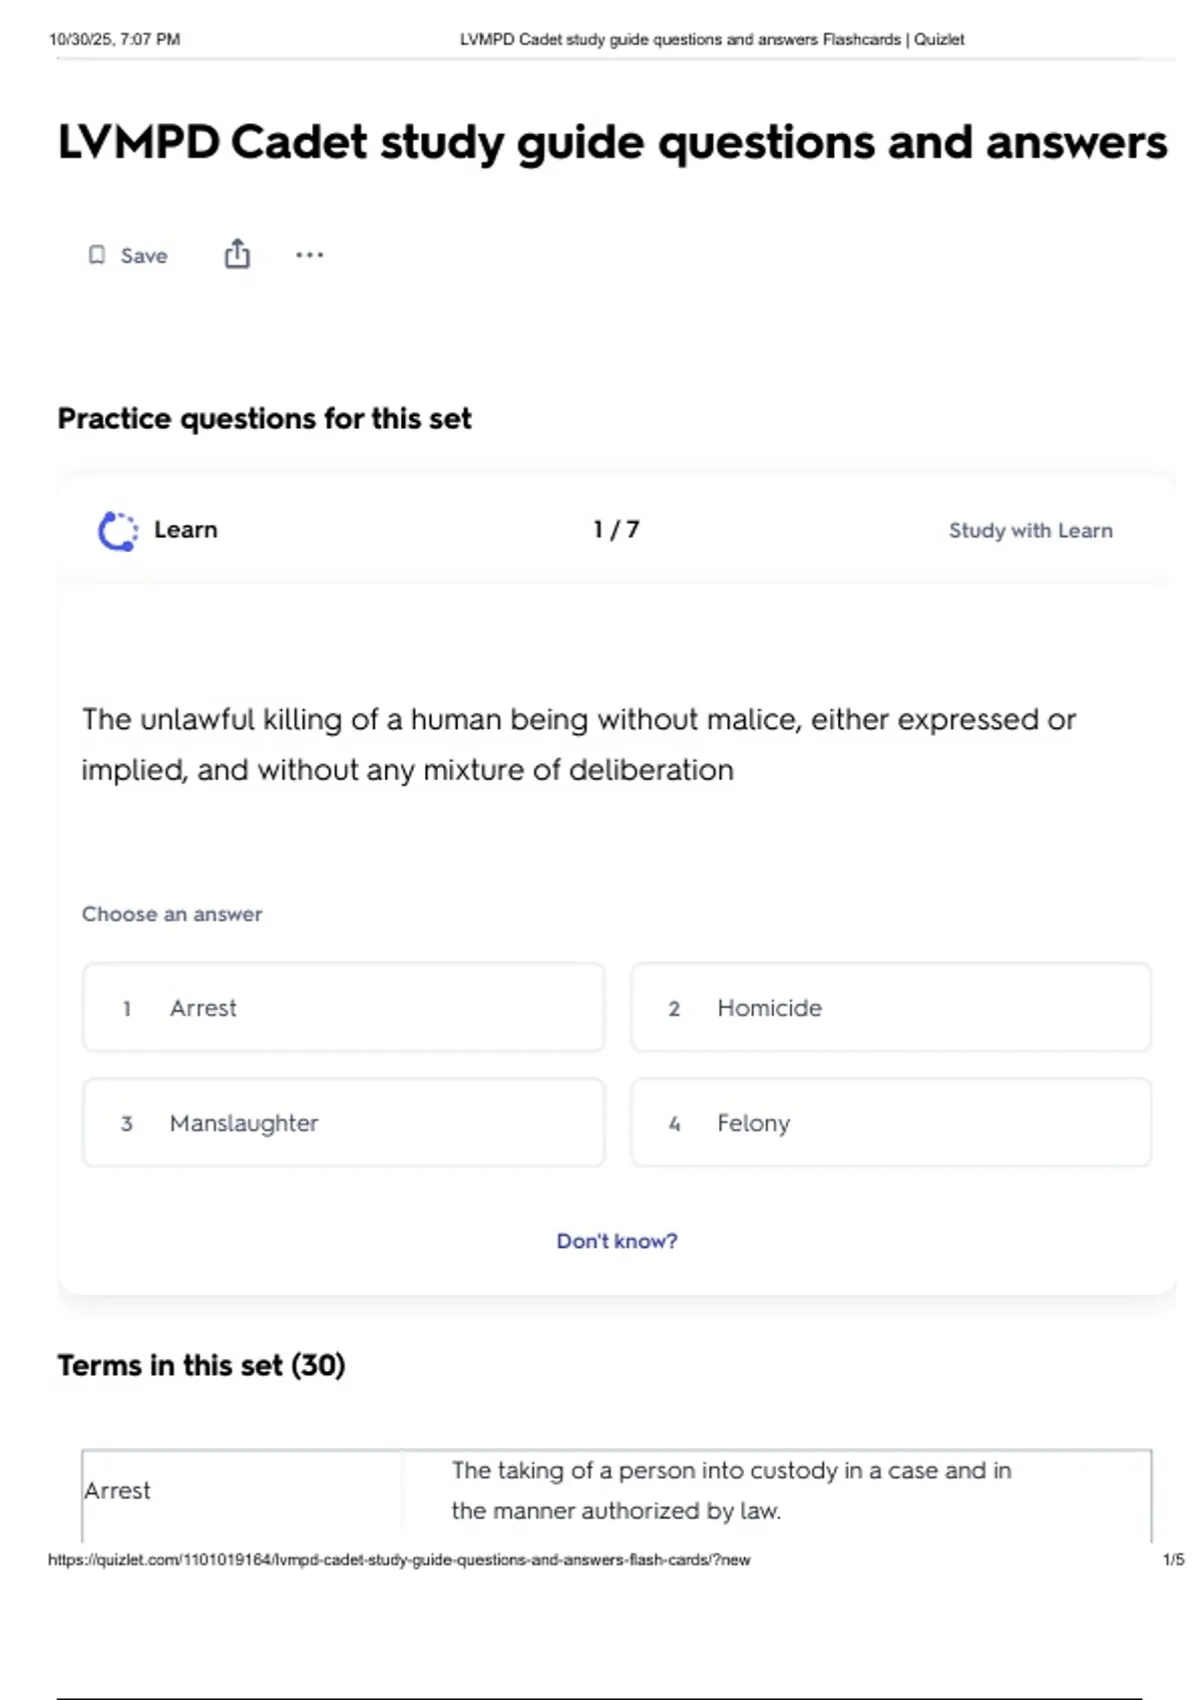
Task: Click the Save label text
Action: tap(144, 256)
